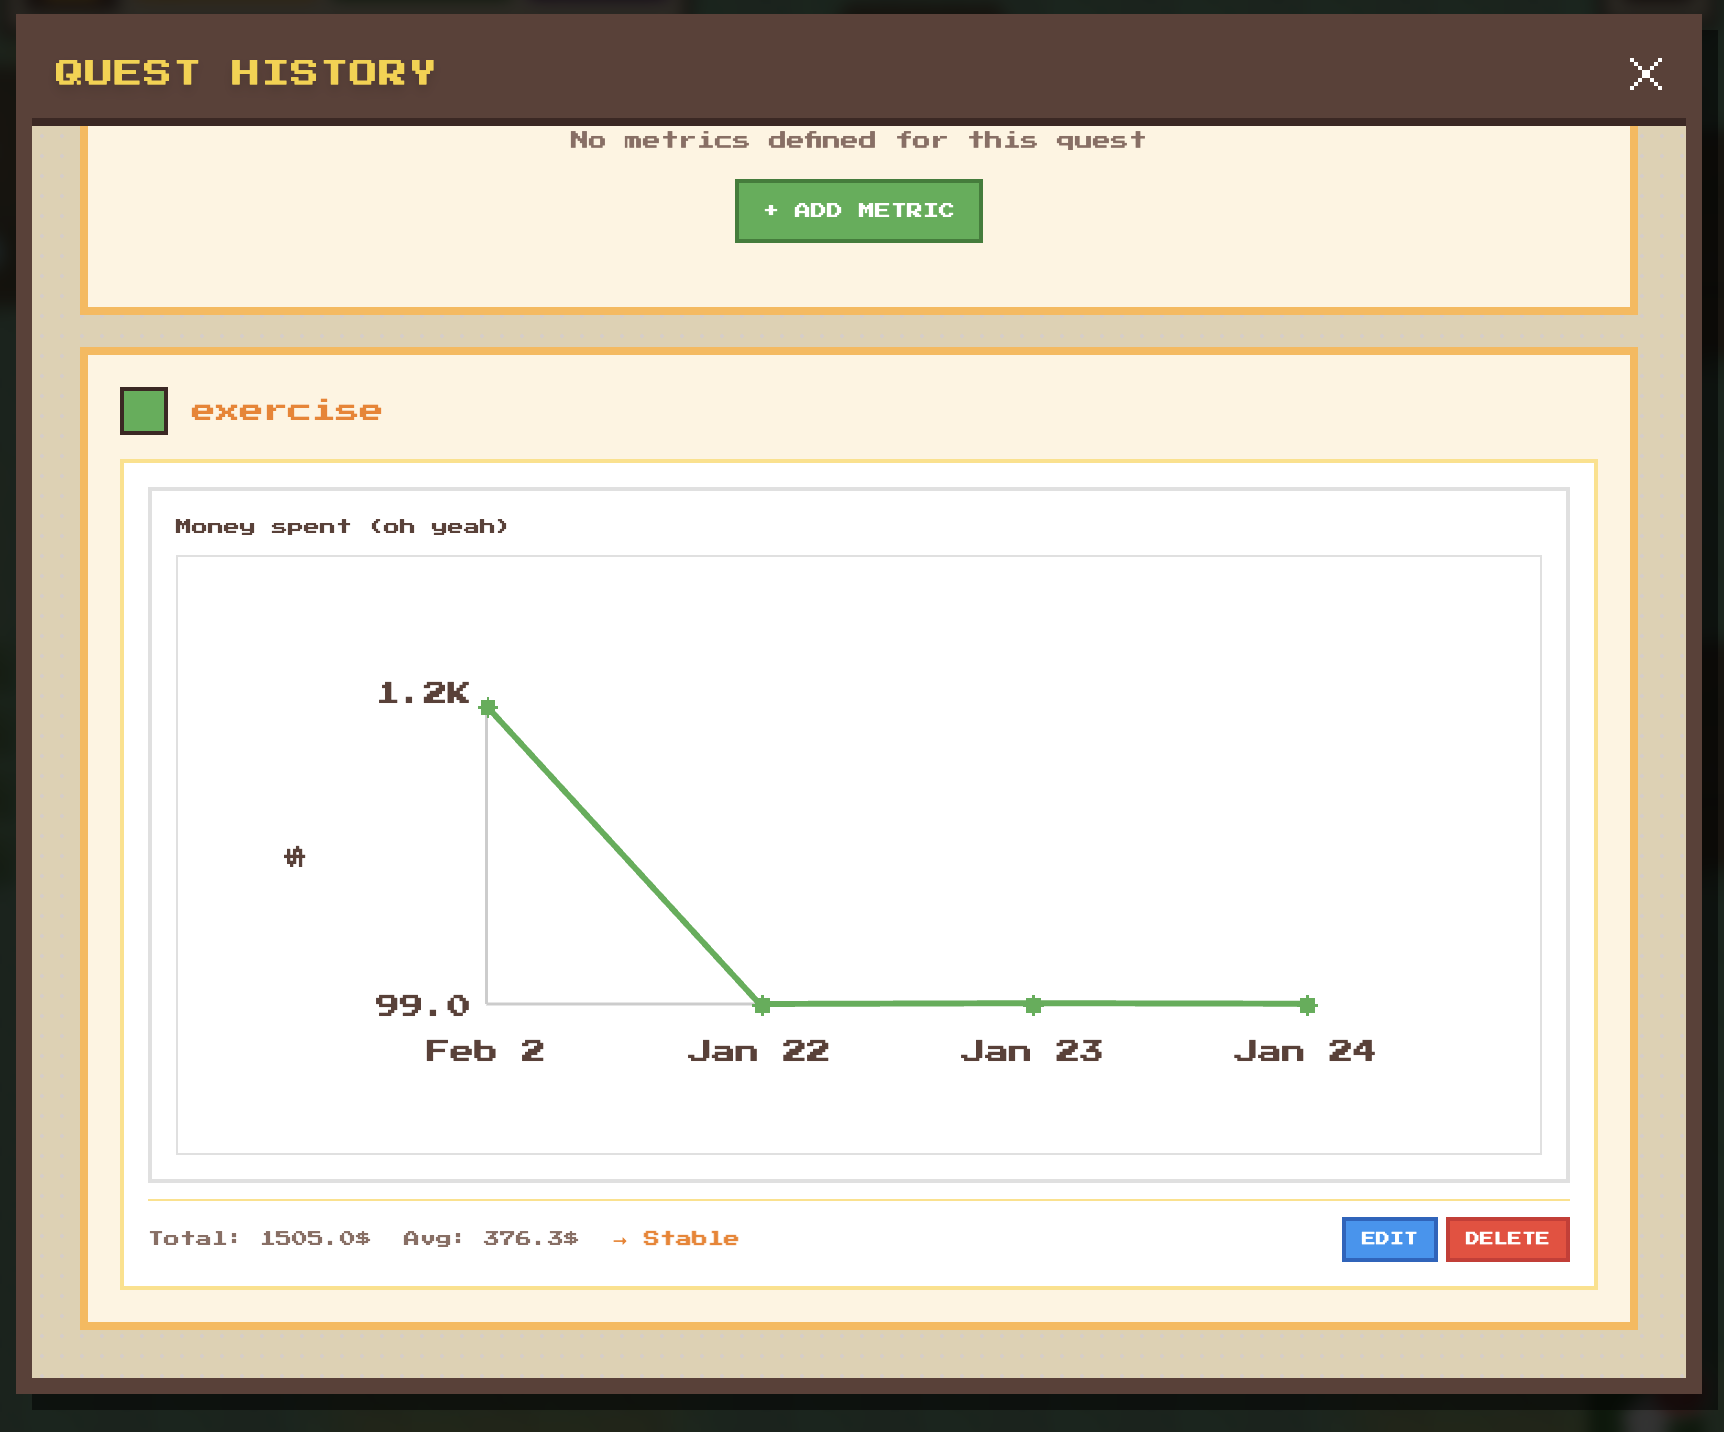The width and height of the screenshot is (1724, 1432).
Task: Select the Jan 24 data point marker
Action: click(x=1308, y=1005)
